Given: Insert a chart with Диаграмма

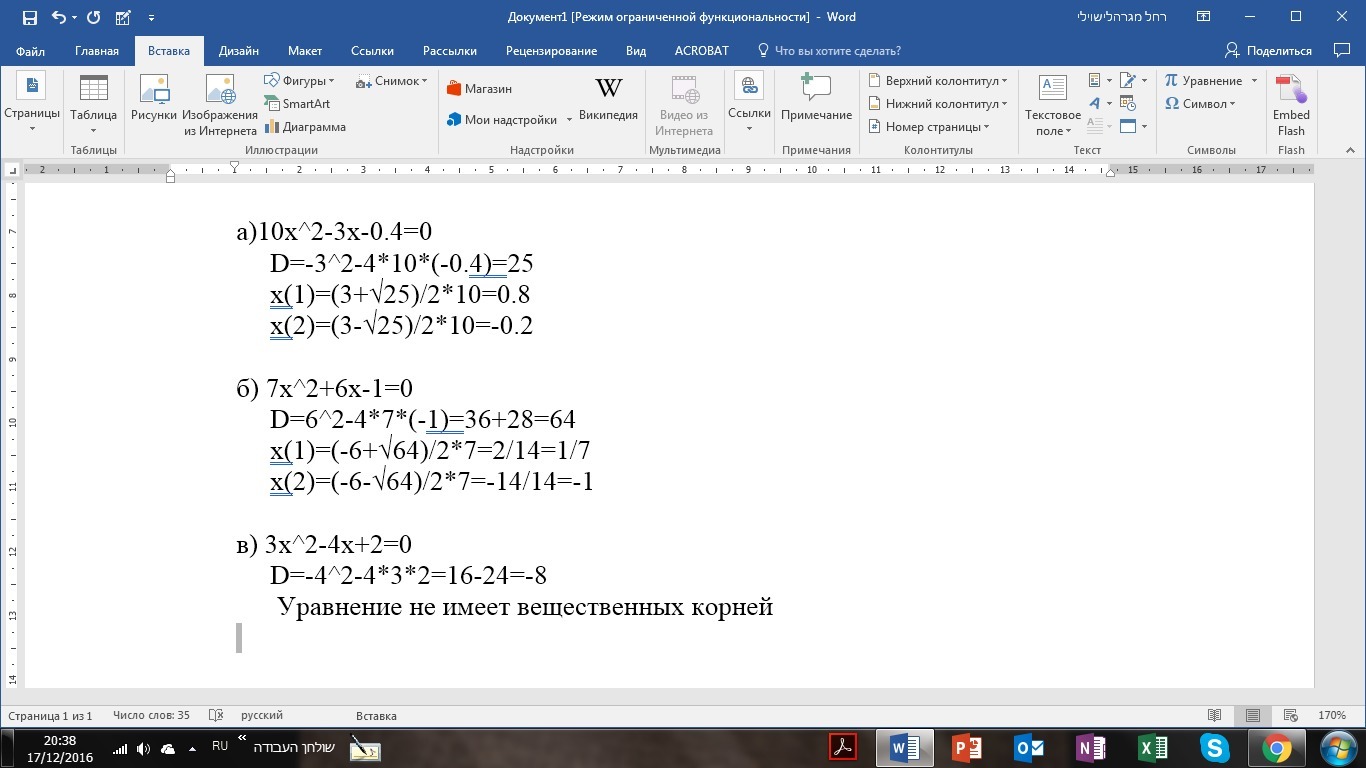Looking at the screenshot, I should 305,127.
